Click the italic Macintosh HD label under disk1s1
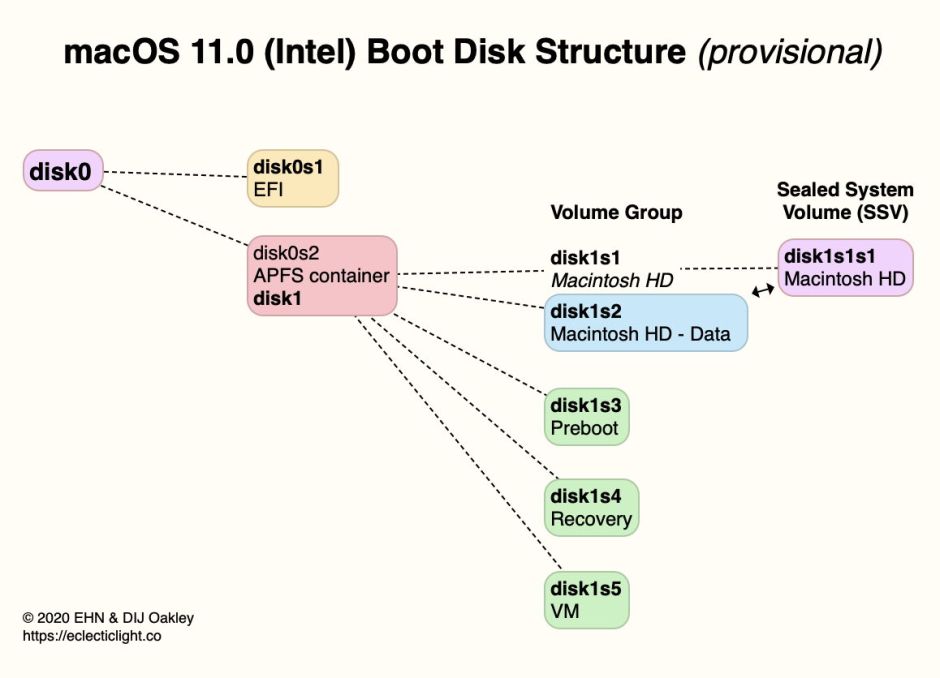This screenshot has height=678, width=940. 611,281
